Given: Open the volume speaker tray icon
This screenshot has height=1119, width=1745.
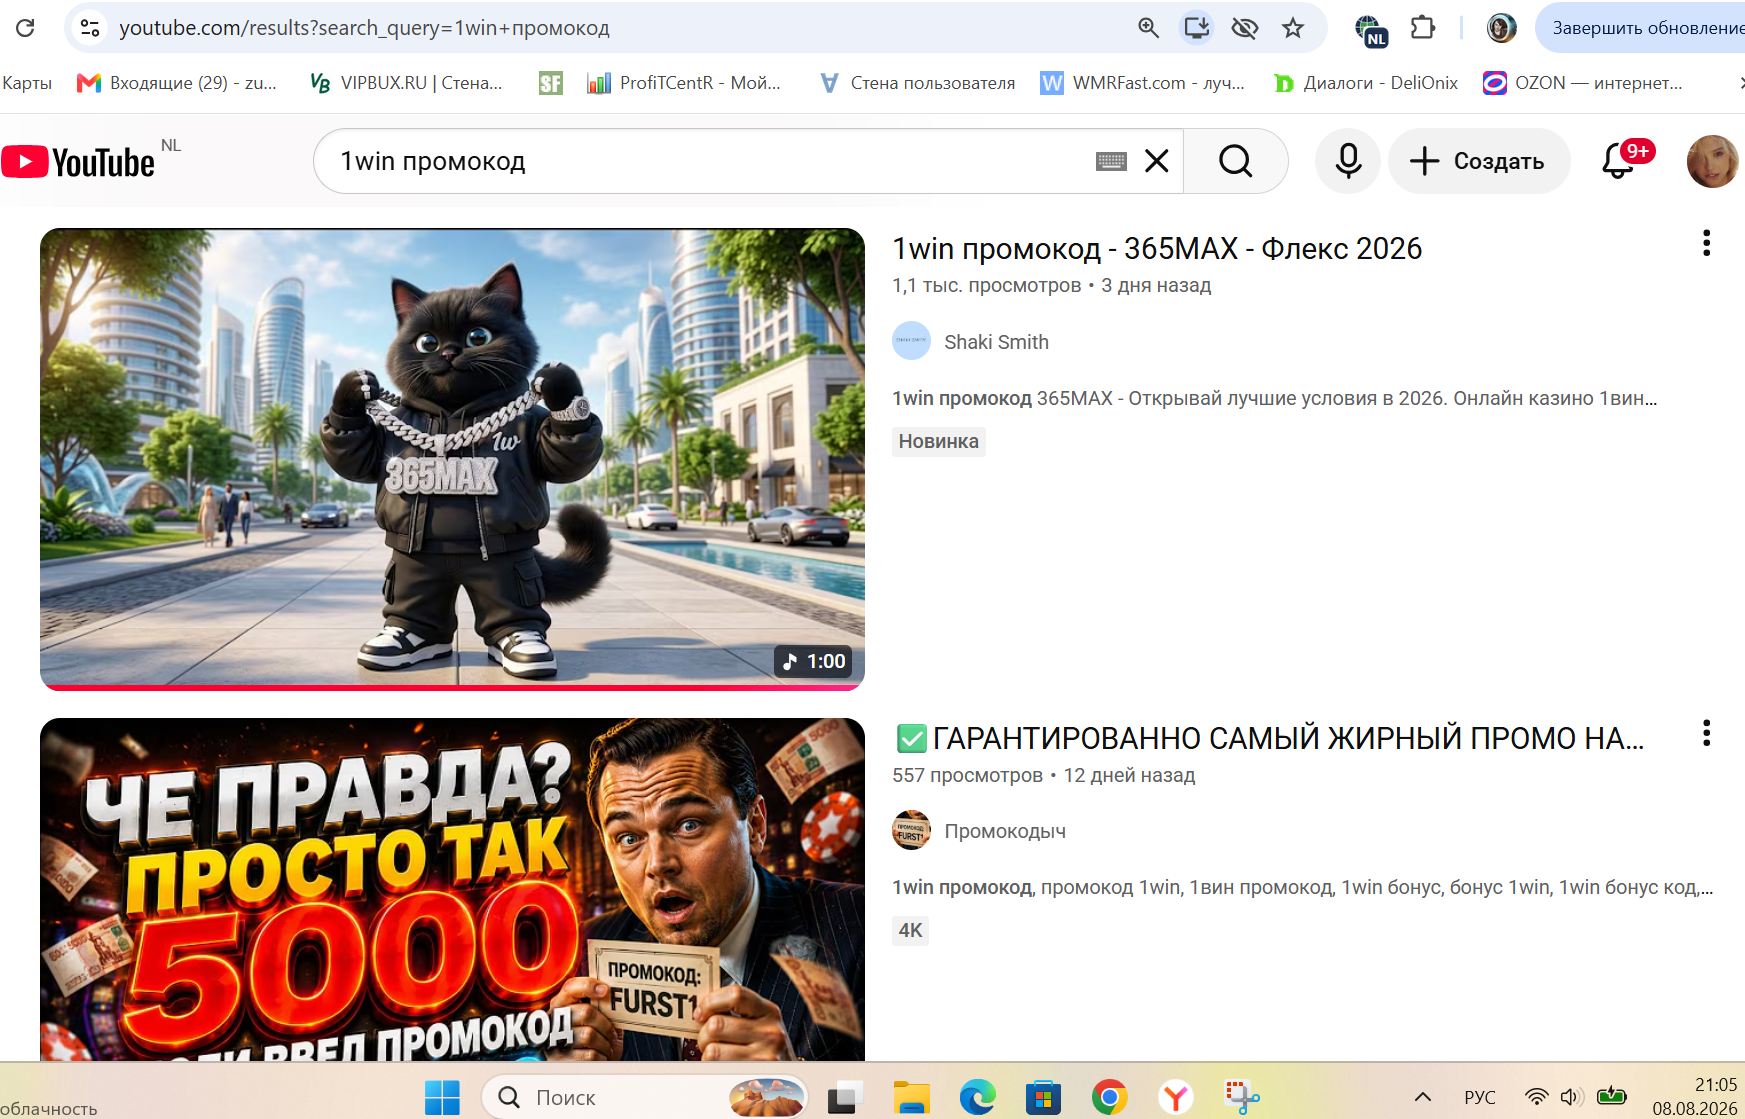Looking at the screenshot, I should click(x=1571, y=1097).
